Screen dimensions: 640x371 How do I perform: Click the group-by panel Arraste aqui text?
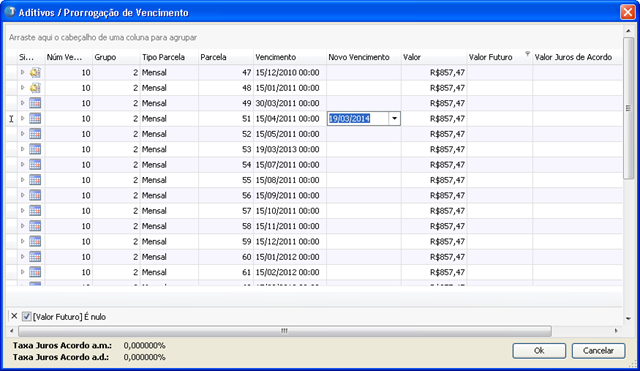click(x=103, y=38)
